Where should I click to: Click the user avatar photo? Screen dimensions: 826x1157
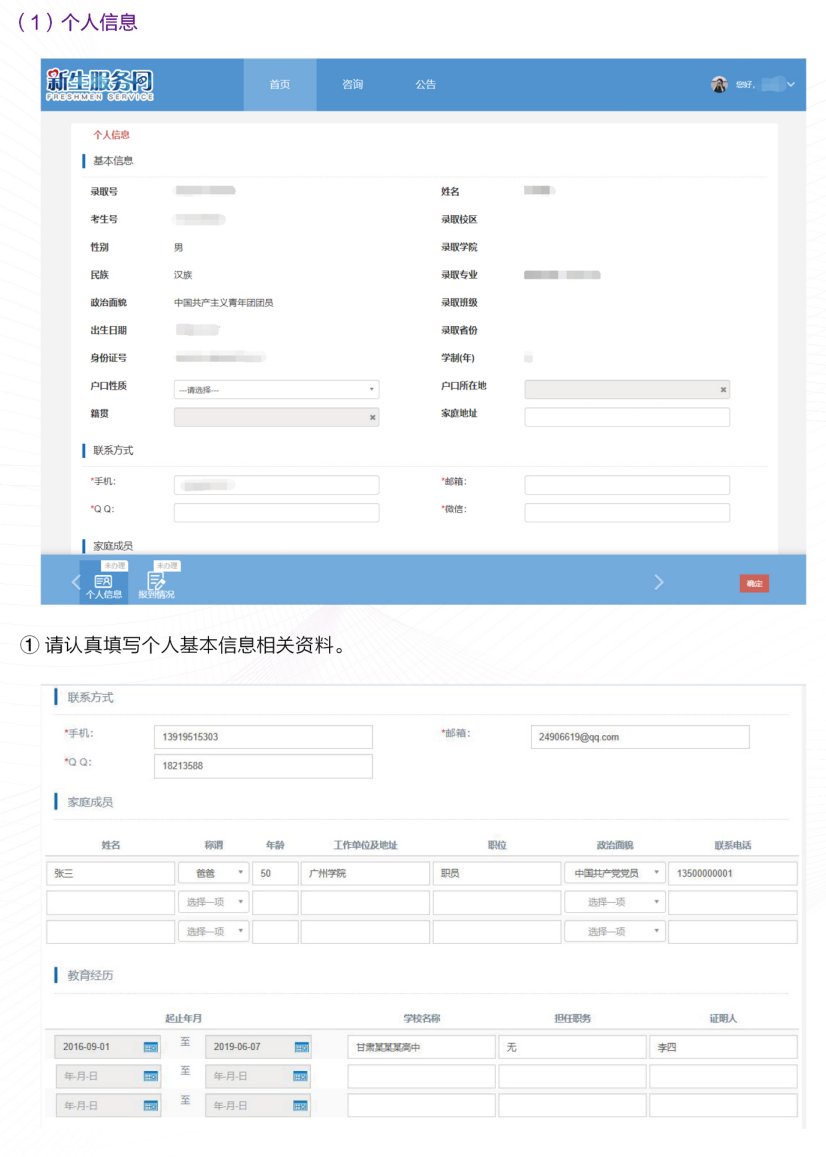(719, 84)
